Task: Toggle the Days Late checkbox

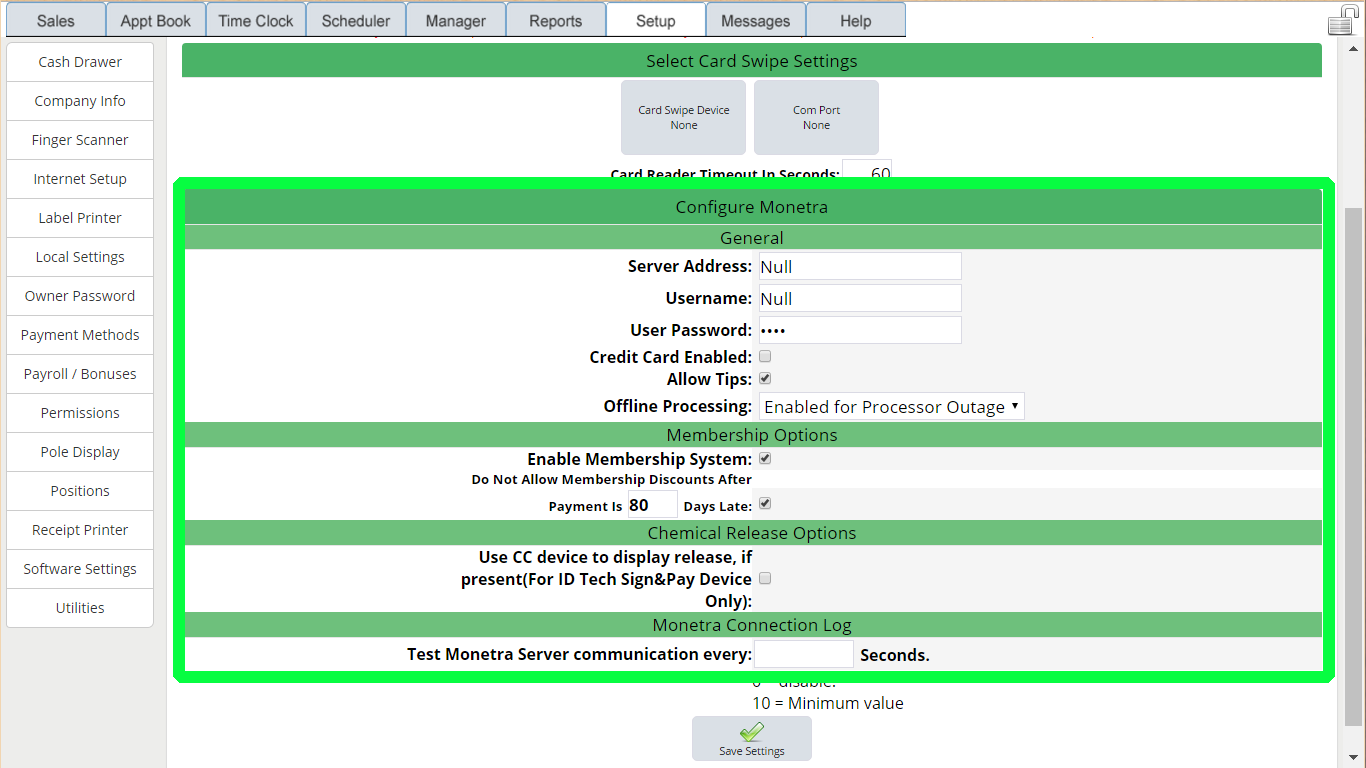Action: (x=765, y=504)
